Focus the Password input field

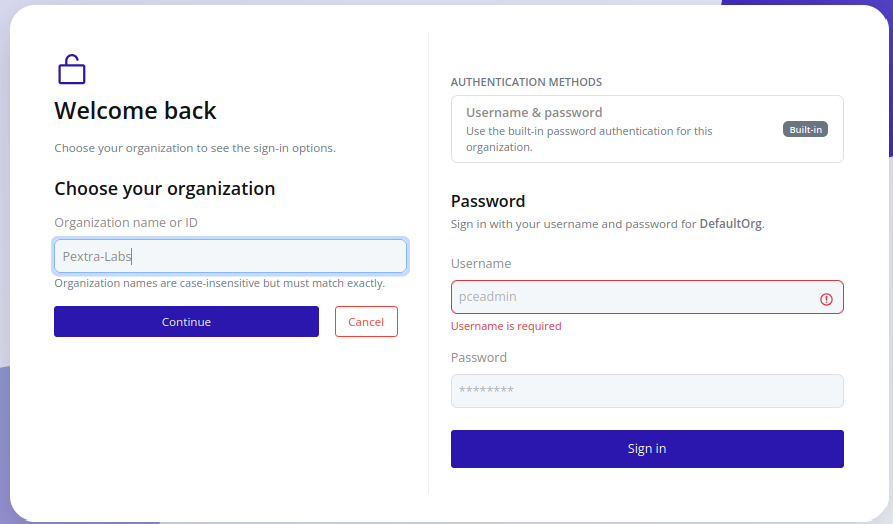click(x=647, y=390)
